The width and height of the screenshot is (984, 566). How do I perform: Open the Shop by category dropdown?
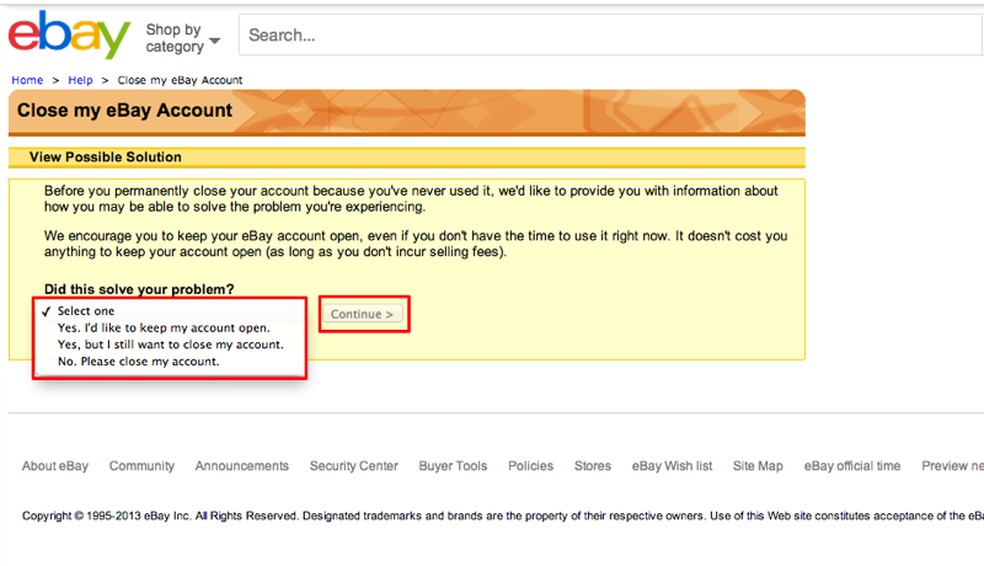[183, 38]
